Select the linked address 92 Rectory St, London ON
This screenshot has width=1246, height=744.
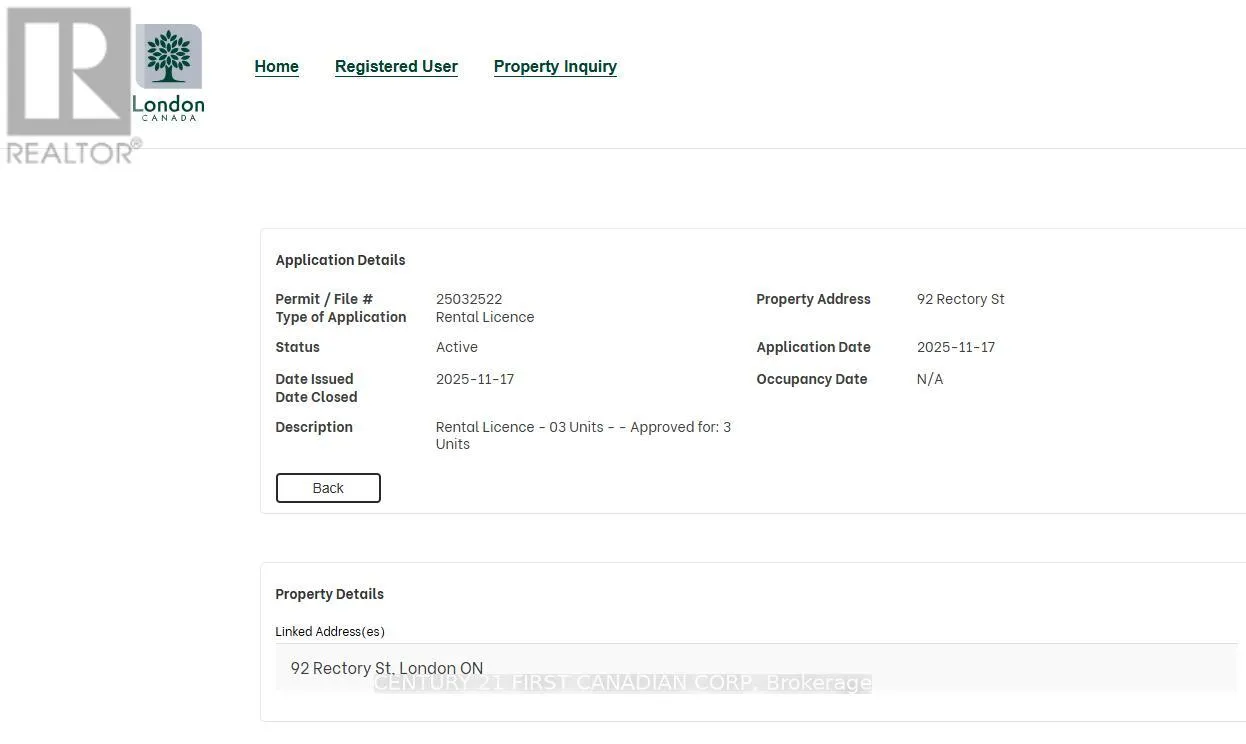click(x=386, y=668)
